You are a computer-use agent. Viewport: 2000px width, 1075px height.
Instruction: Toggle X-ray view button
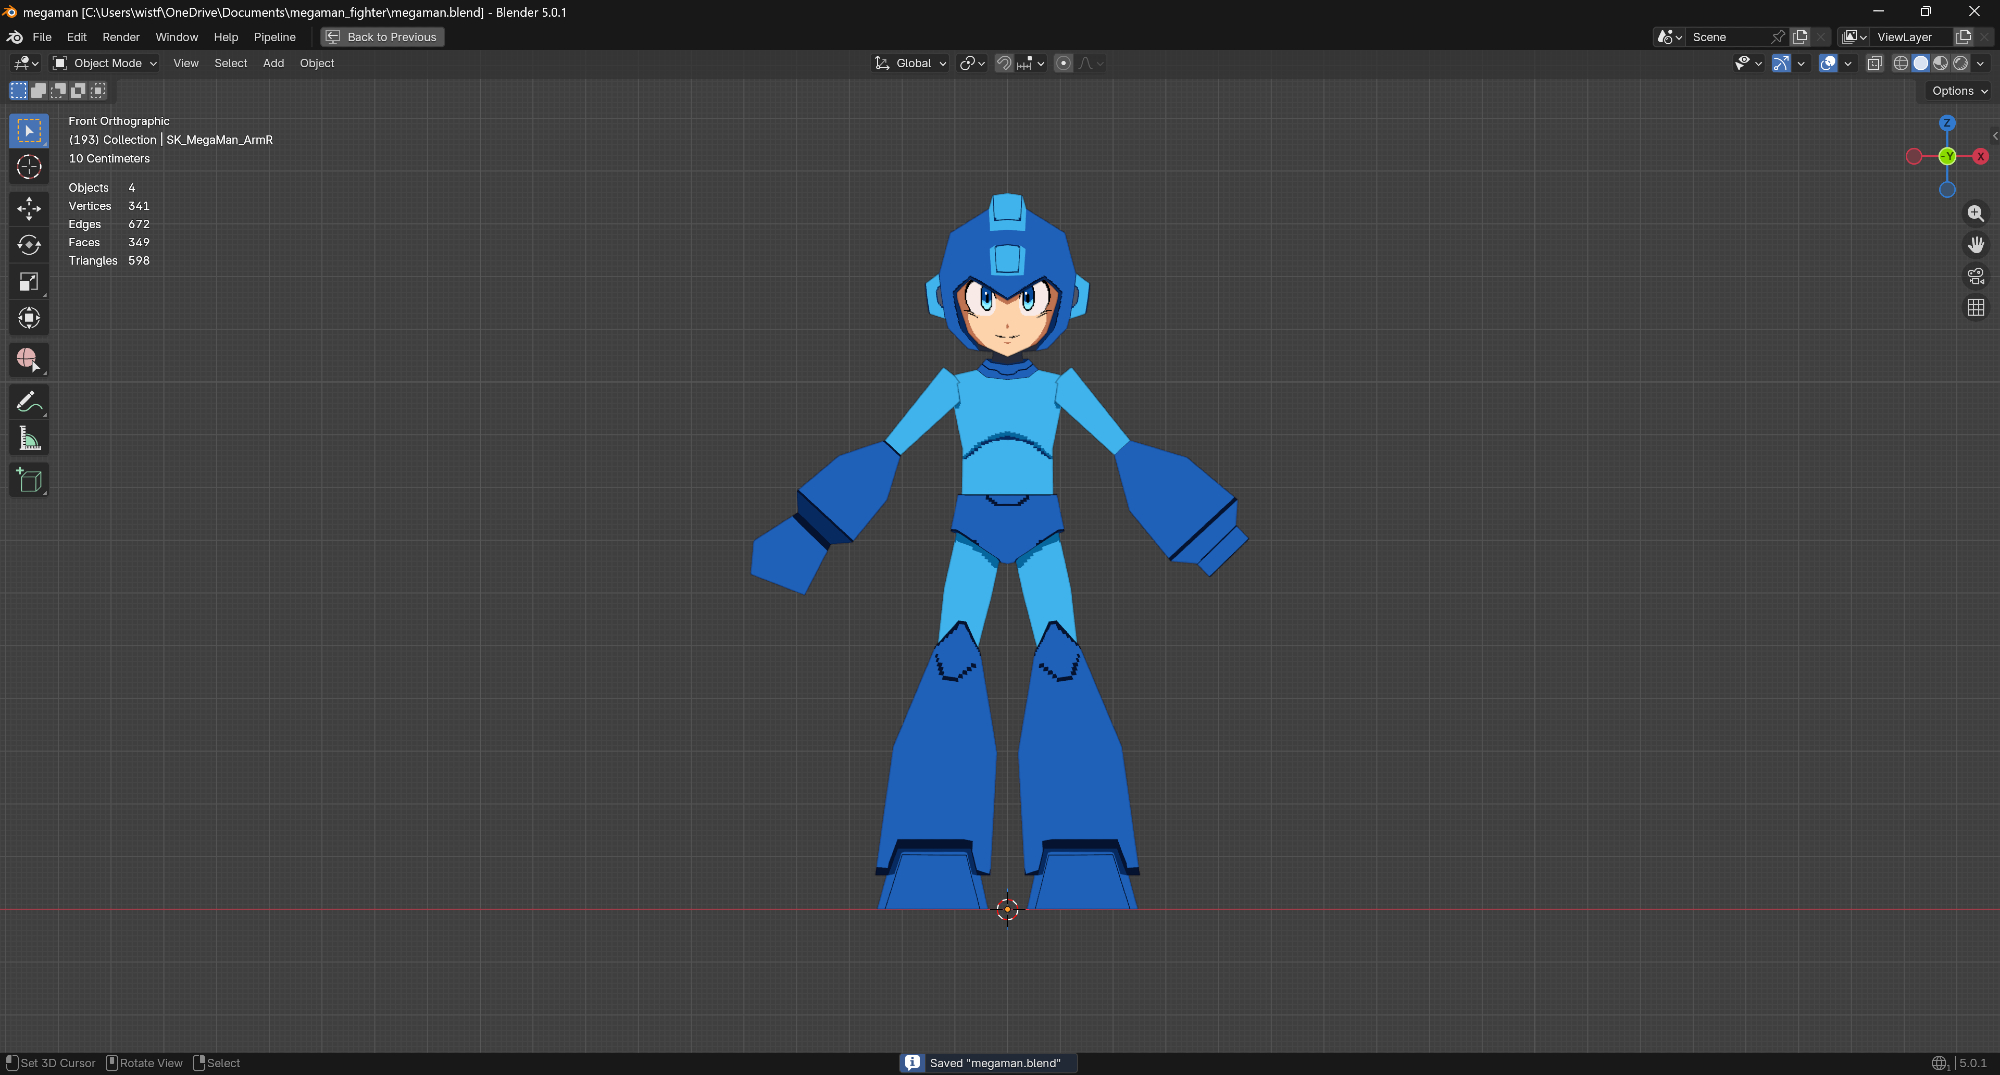pos(1874,63)
